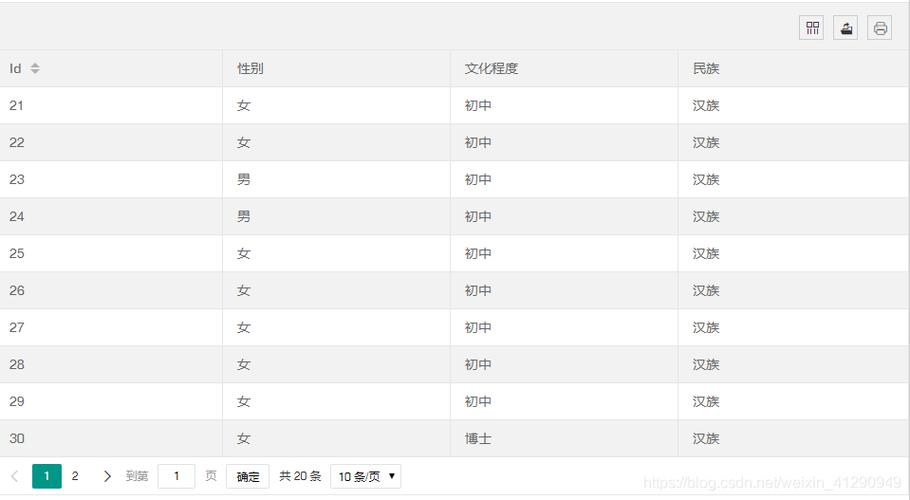The image size is (910, 500).
Task: Click 女 in row 27
Action: (244, 328)
